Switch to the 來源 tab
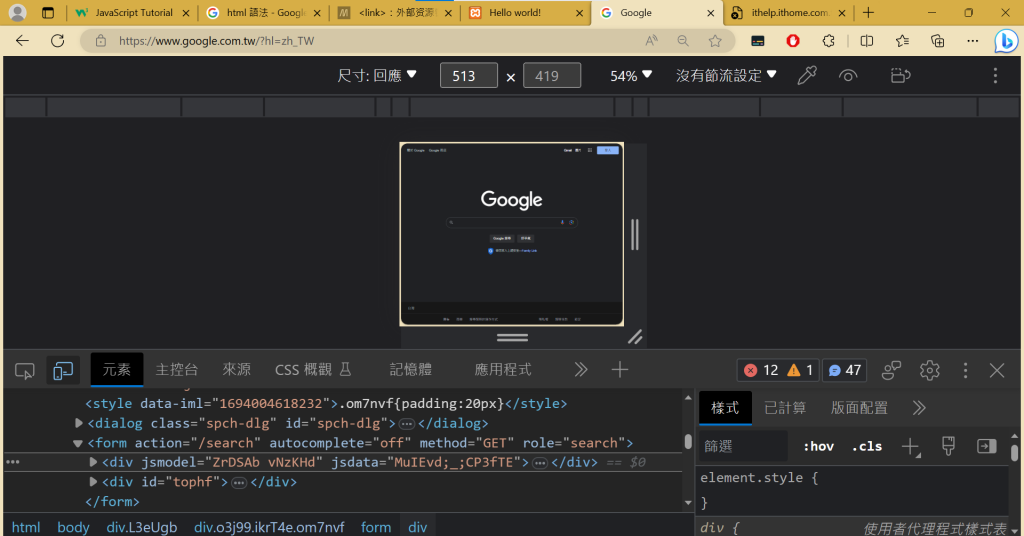Viewport: 1024px width, 536px height. [236, 370]
